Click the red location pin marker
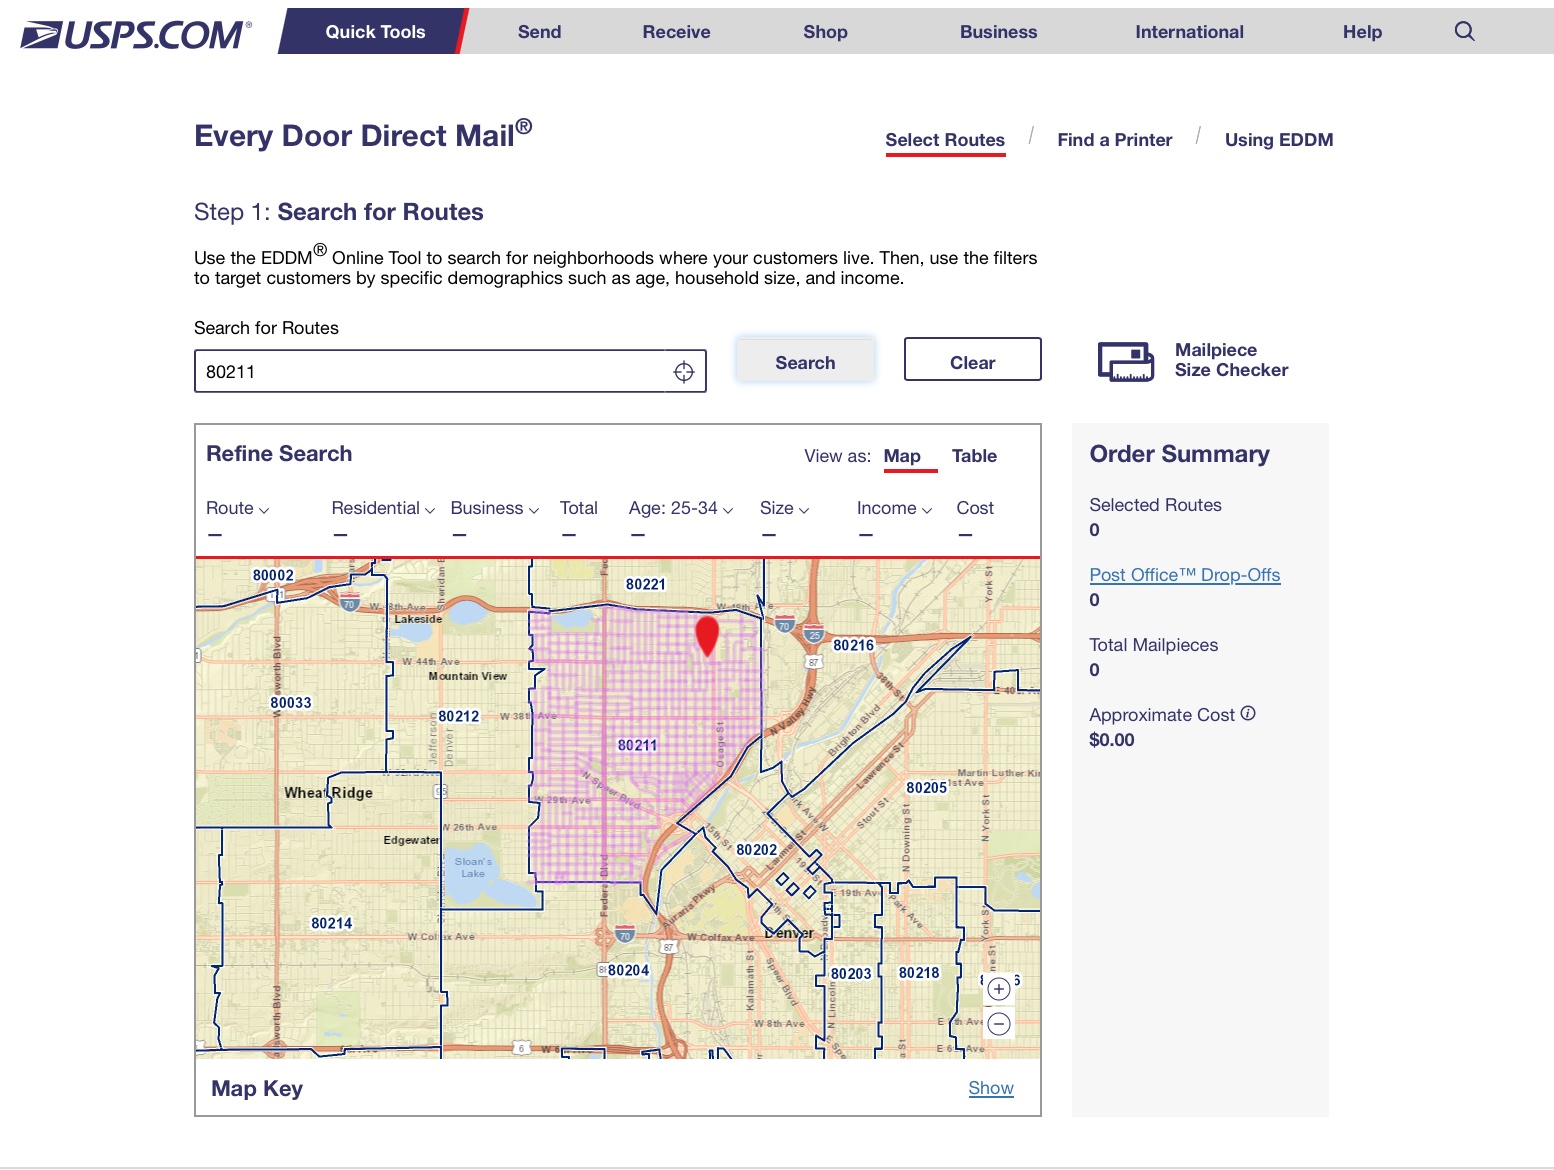Screen dimensions: 1554x1170 coord(707,636)
